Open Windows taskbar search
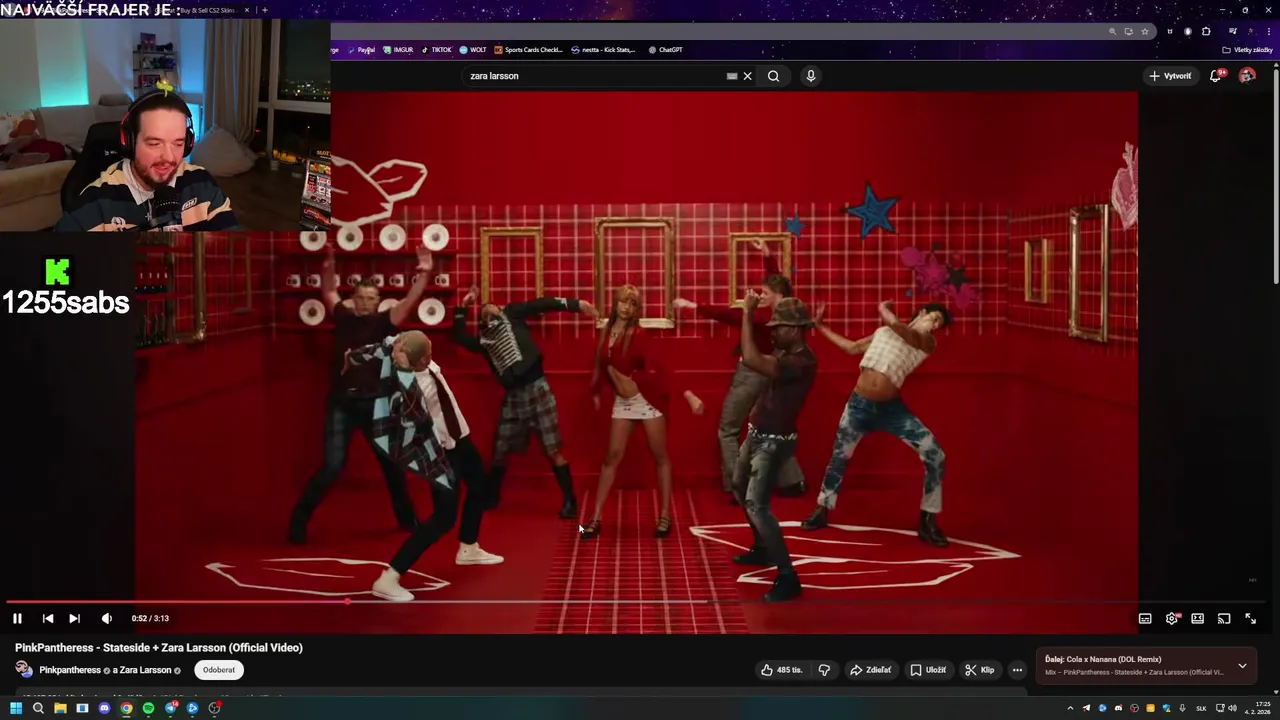Viewport: 1280px width, 720px height. pyautogui.click(x=38, y=708)
